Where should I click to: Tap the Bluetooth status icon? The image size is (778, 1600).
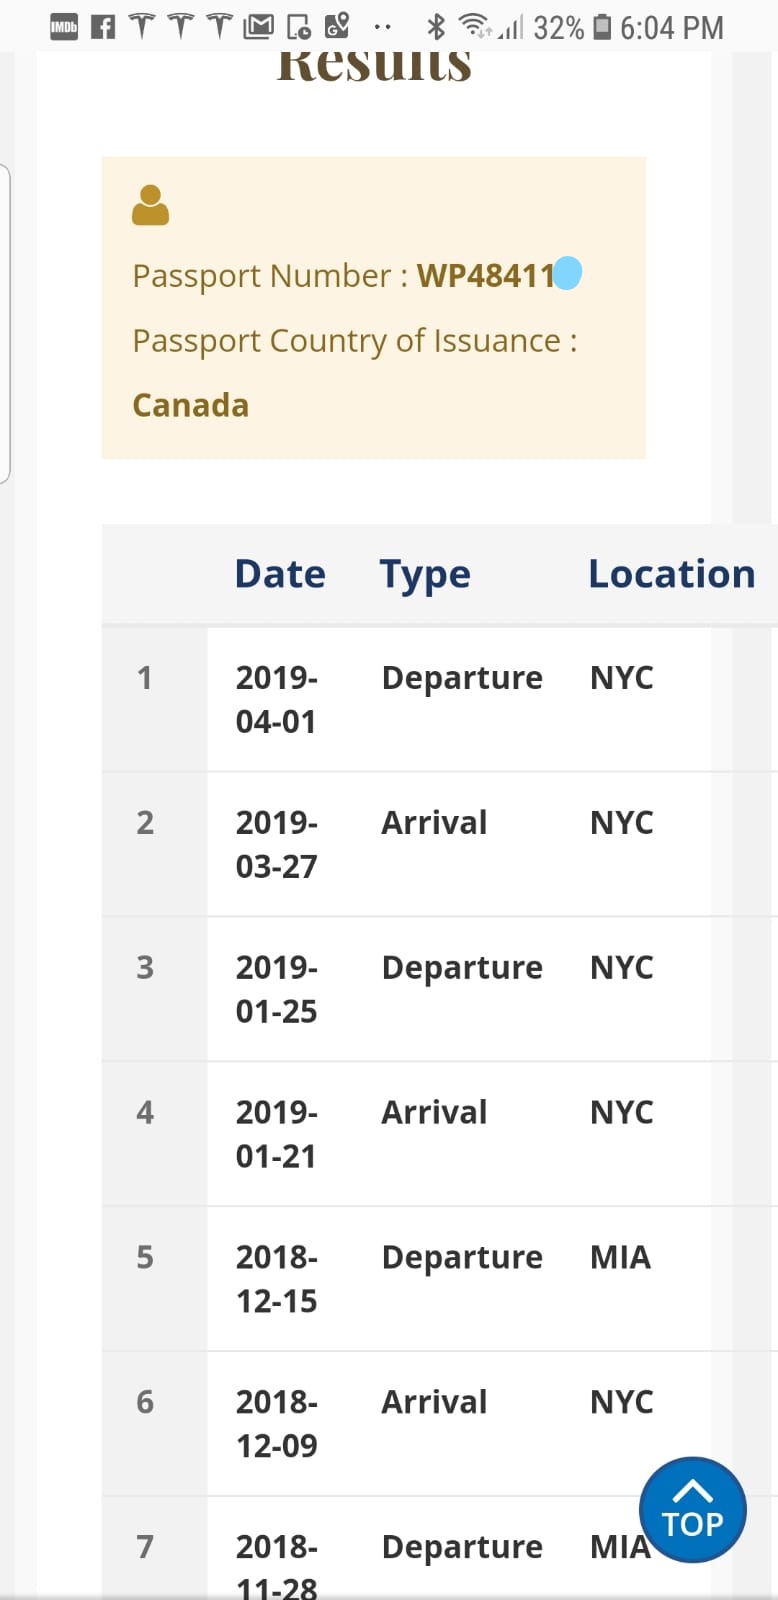pos(436,27)
